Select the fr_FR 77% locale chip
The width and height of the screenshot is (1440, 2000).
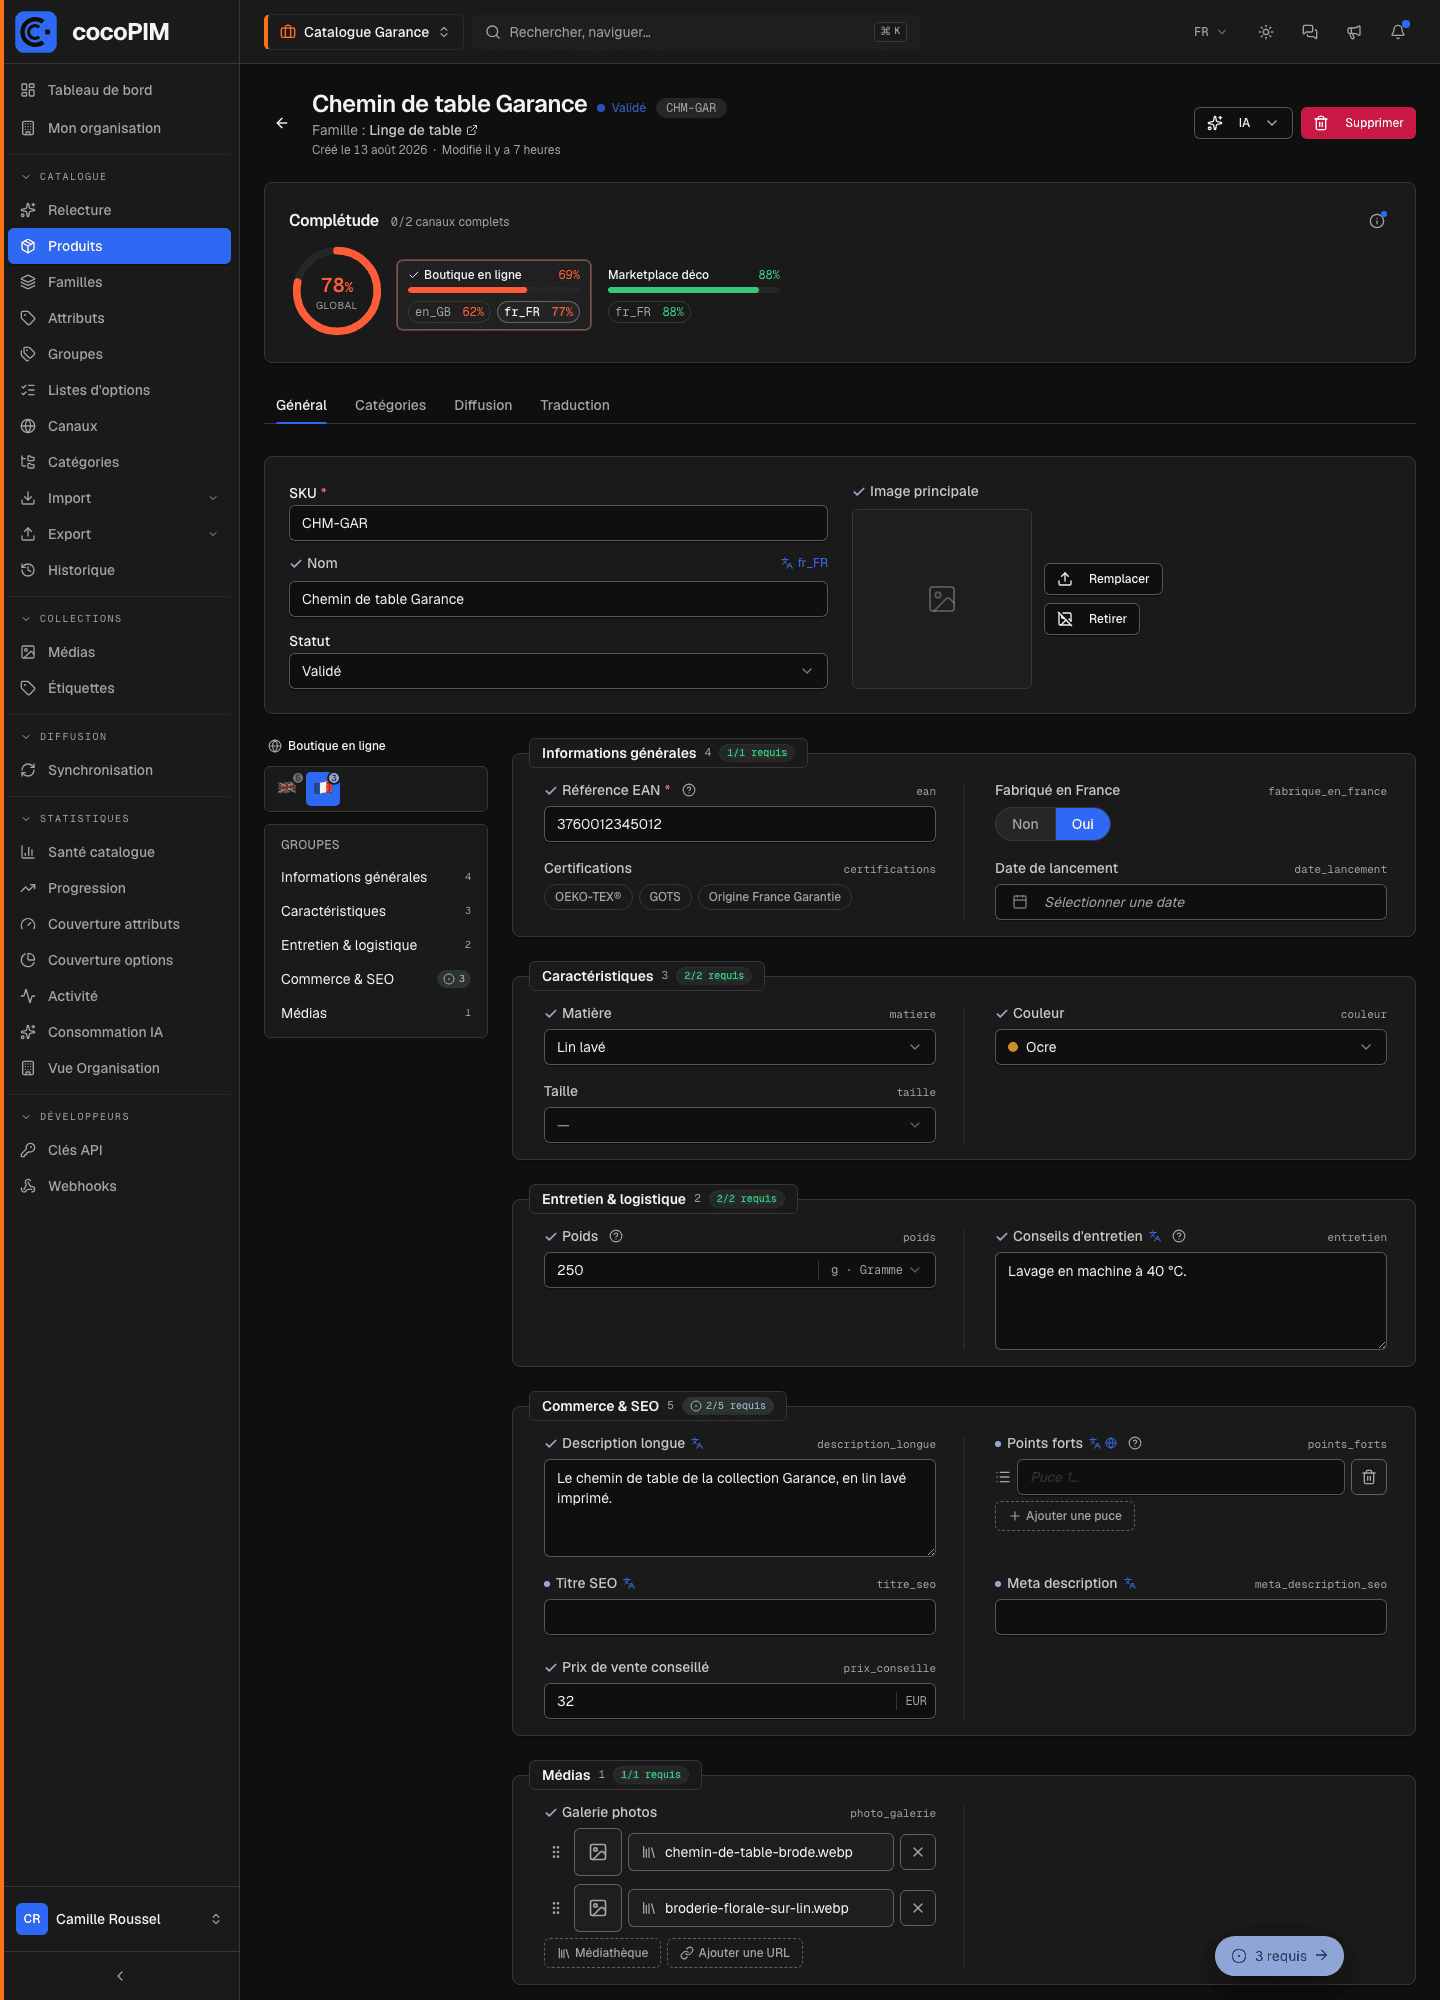(x=539, y=312)
